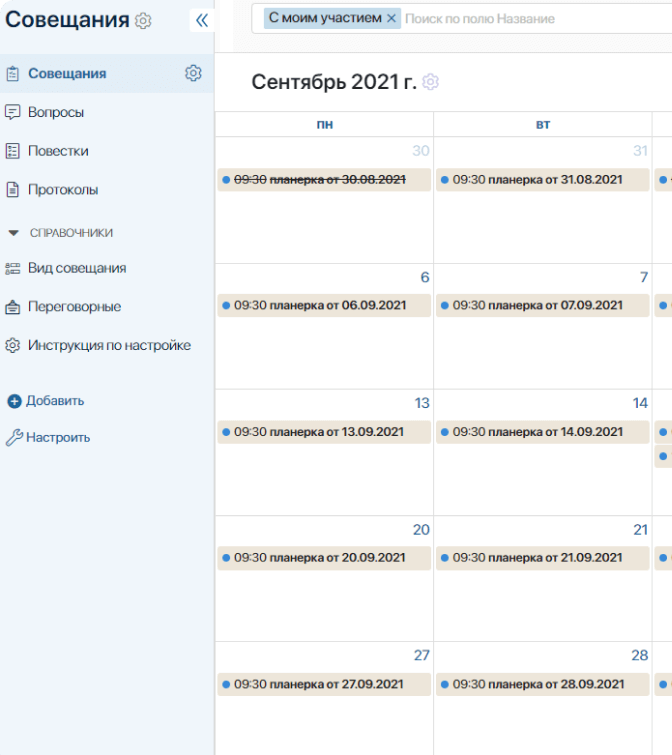Collapse the sidebar with the double chevron
672x755 pixels.
coord(201,20)
